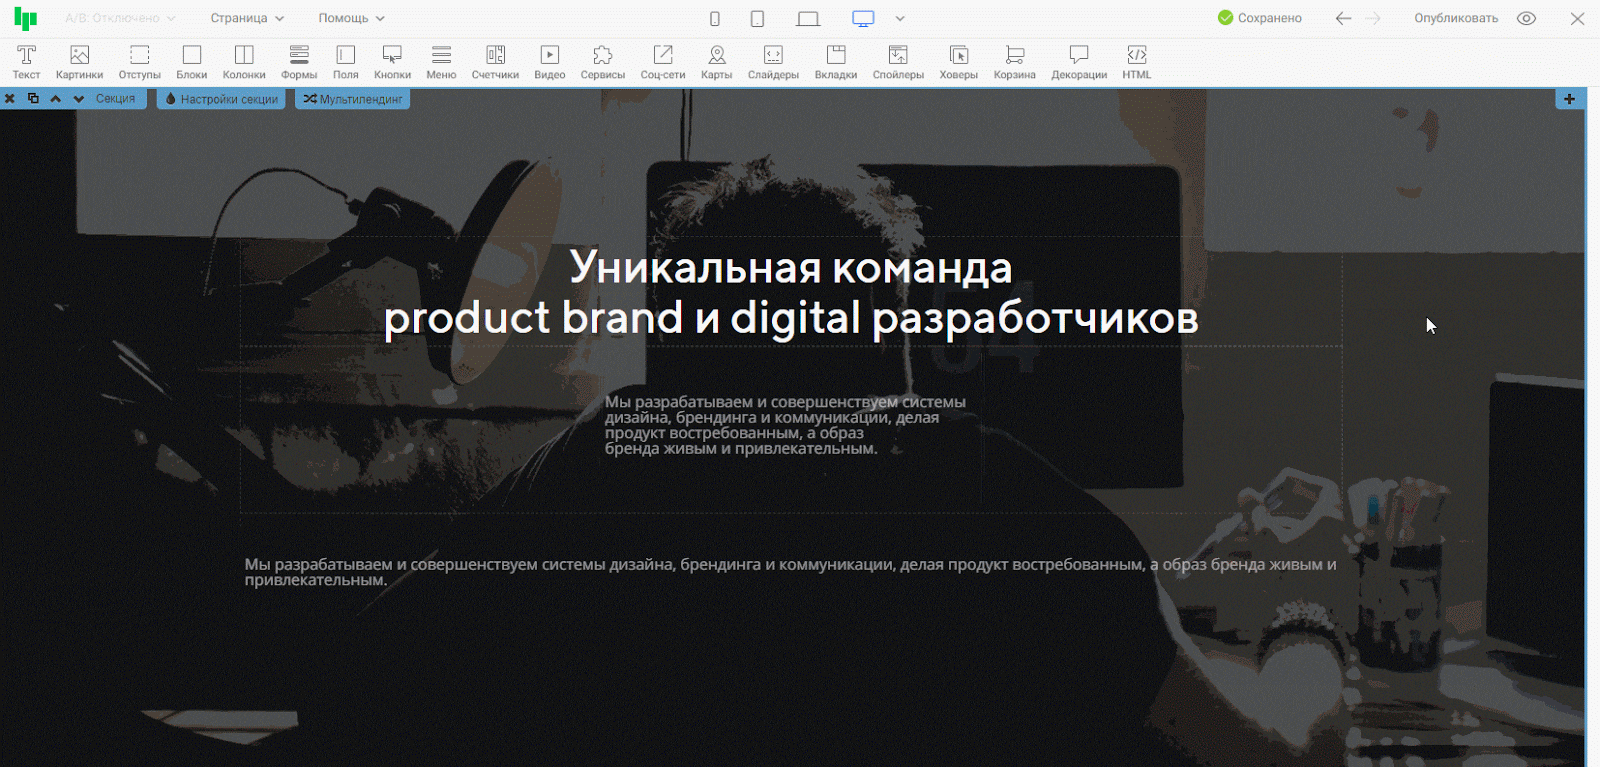The height and width of the screenshot is (767, 1600).
Task: Click the Опубликовать button
Action: point(1455,18)
